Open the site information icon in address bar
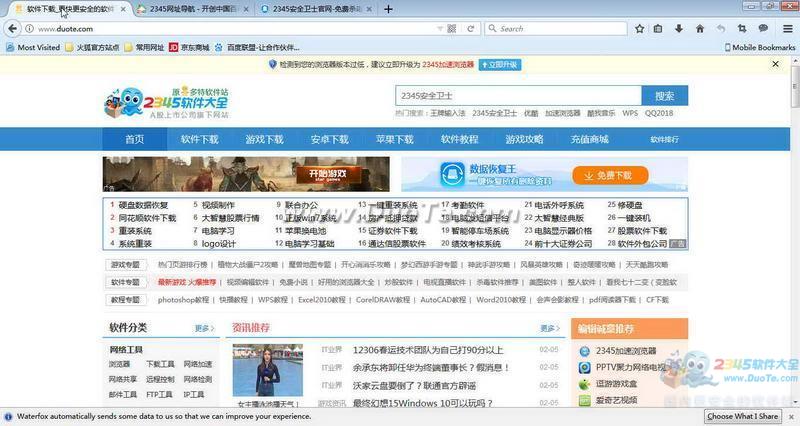The width and height of the screenshot is (800, 426). coord(30,29)
